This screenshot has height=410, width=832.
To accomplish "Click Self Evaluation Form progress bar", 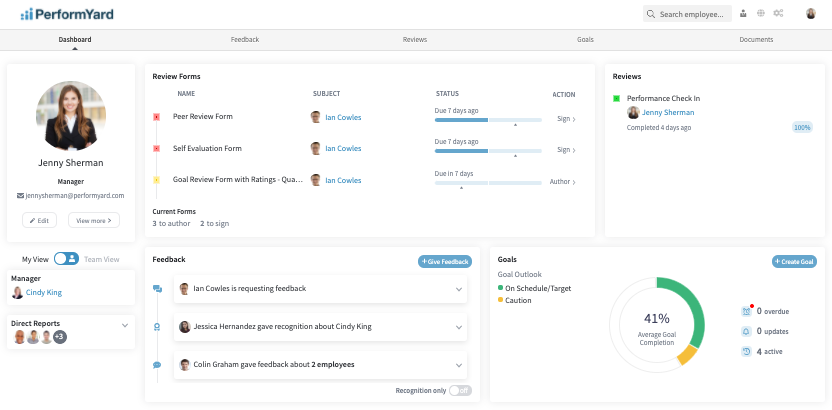I will click(488, 151).
